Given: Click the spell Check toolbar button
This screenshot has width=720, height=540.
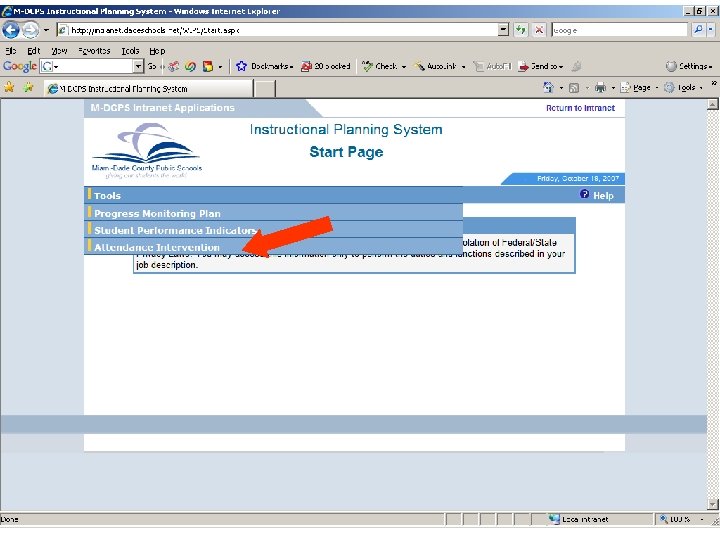Looking at the screenshot, I should pyautogui.click(x=380, y=67).
